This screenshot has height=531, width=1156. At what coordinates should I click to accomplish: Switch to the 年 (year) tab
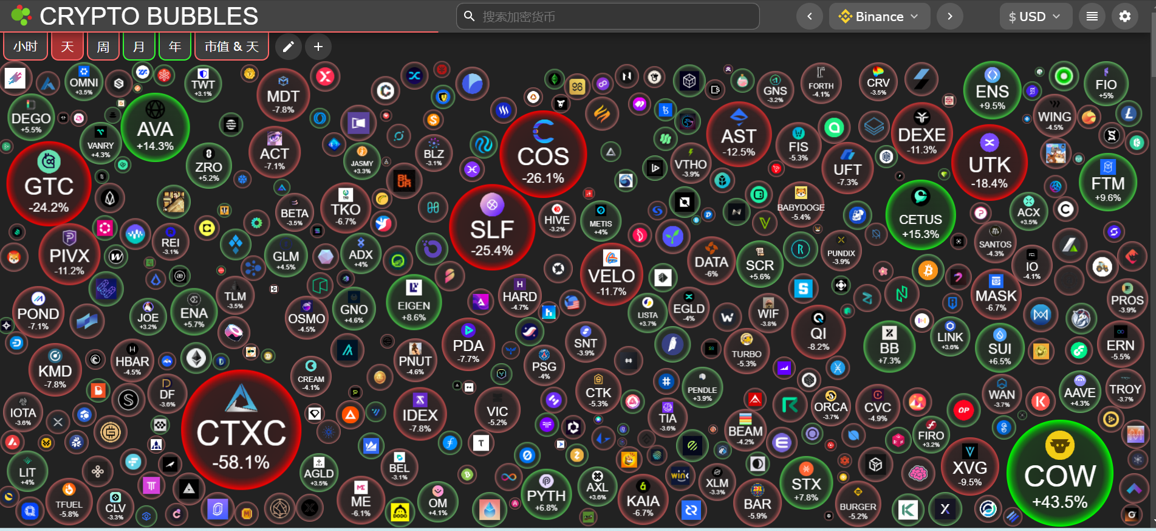[175, 46]
